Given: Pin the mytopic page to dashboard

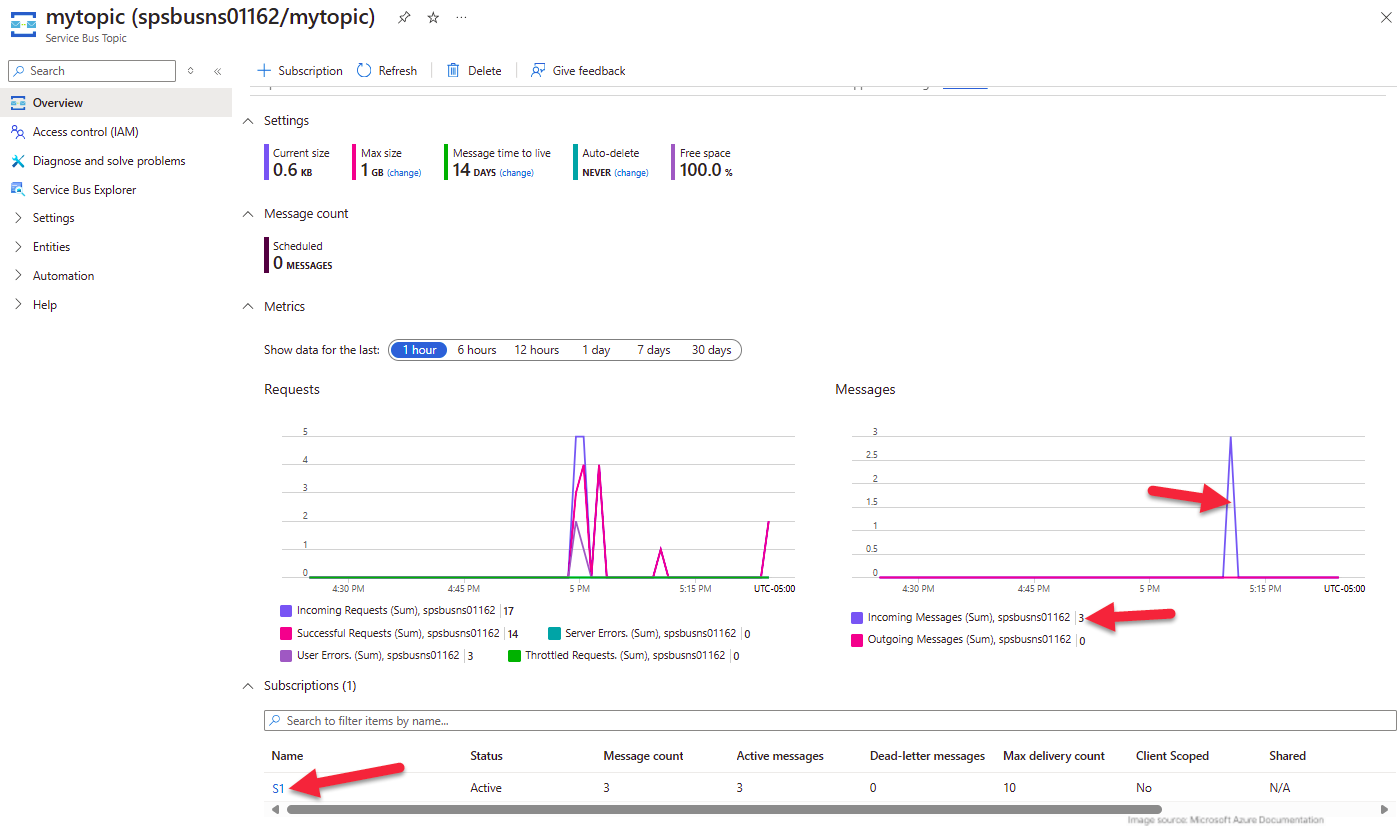Looking at the screenshot, I should [x=403, y=18].
